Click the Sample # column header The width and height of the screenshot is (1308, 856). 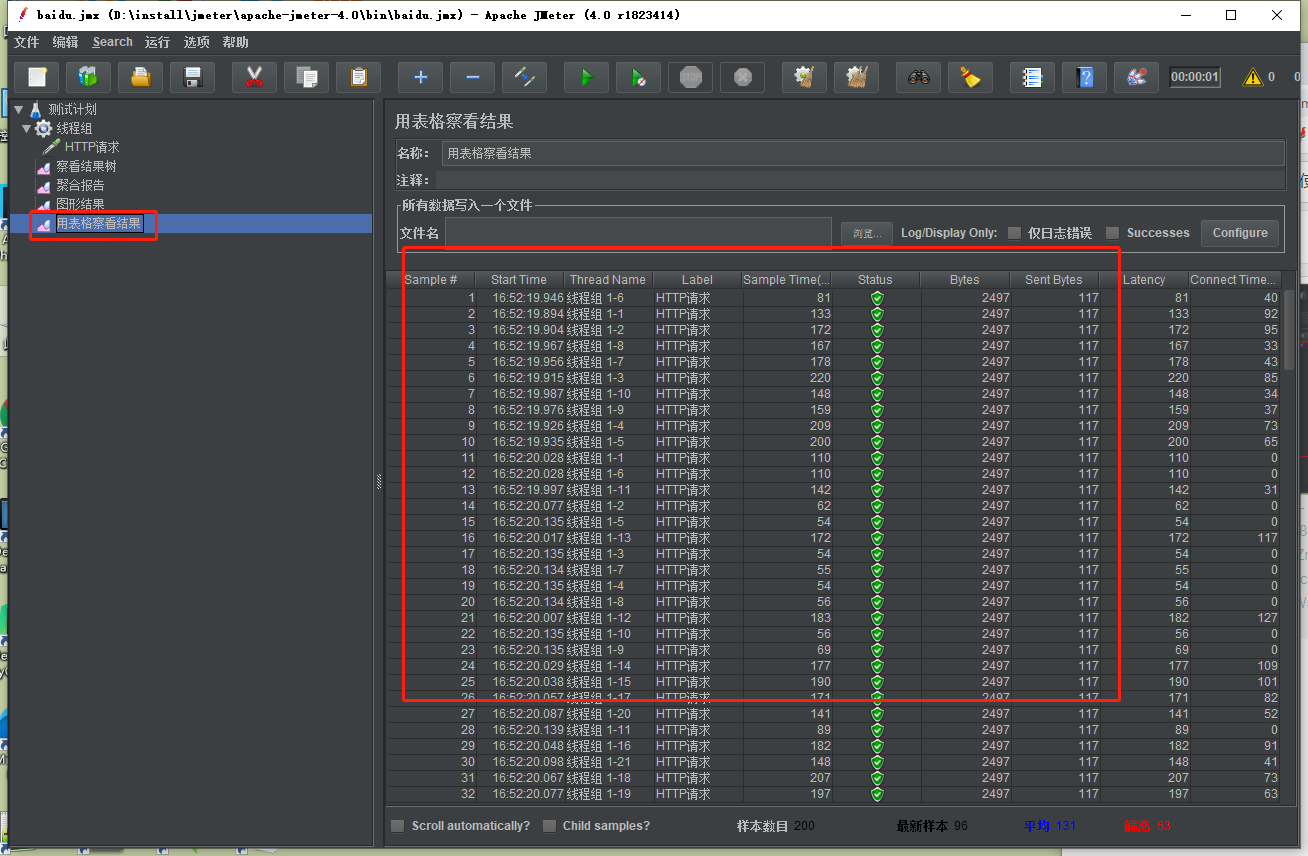coord(431,280)
